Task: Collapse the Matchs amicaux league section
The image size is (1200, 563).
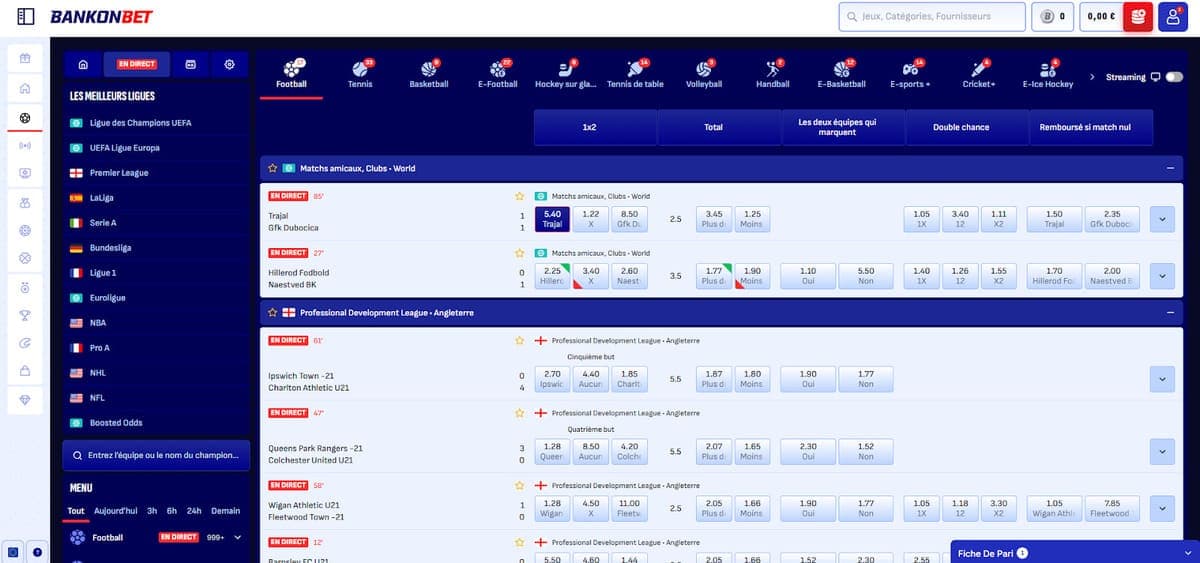Action: (1169, 168)
